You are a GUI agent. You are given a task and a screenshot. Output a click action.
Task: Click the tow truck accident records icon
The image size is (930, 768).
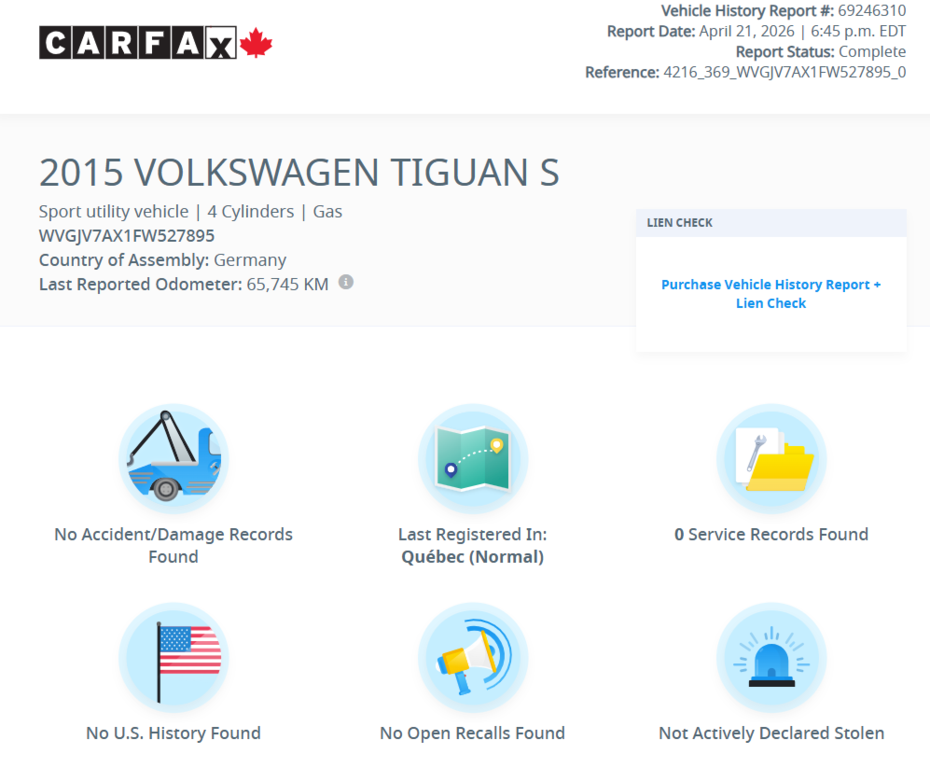click(x=173, y=458)
